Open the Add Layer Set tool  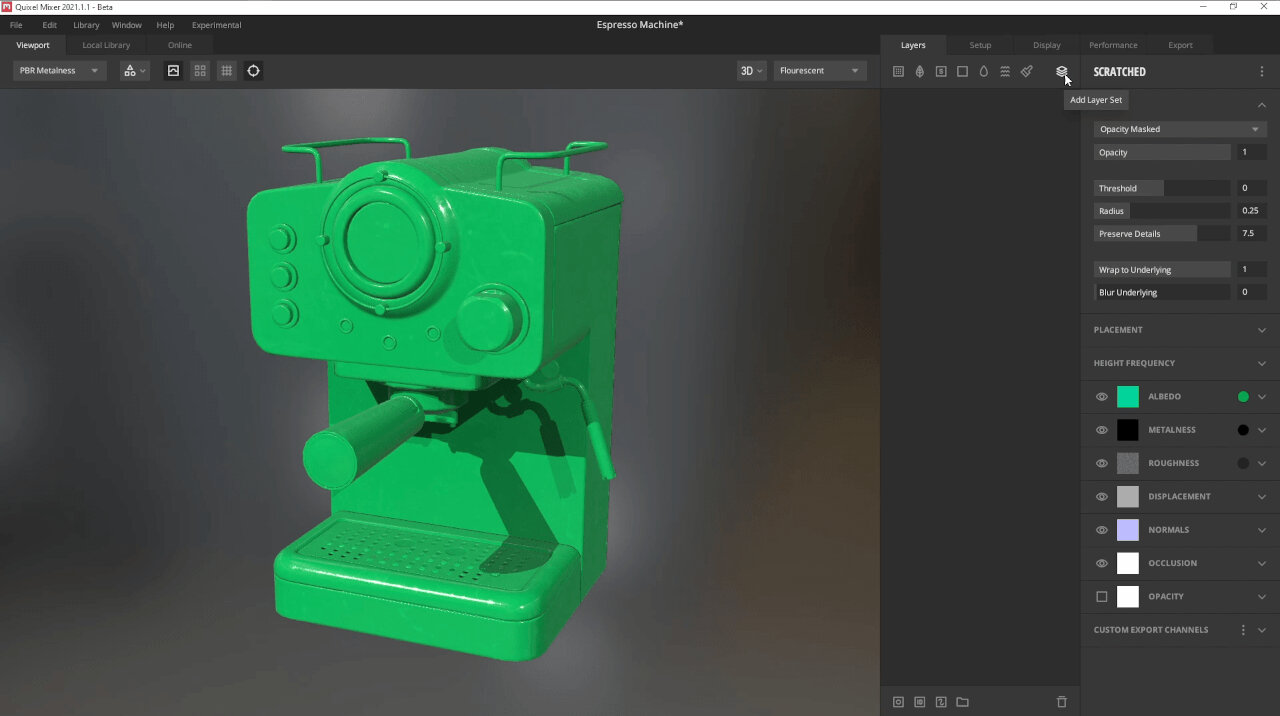1061,71
